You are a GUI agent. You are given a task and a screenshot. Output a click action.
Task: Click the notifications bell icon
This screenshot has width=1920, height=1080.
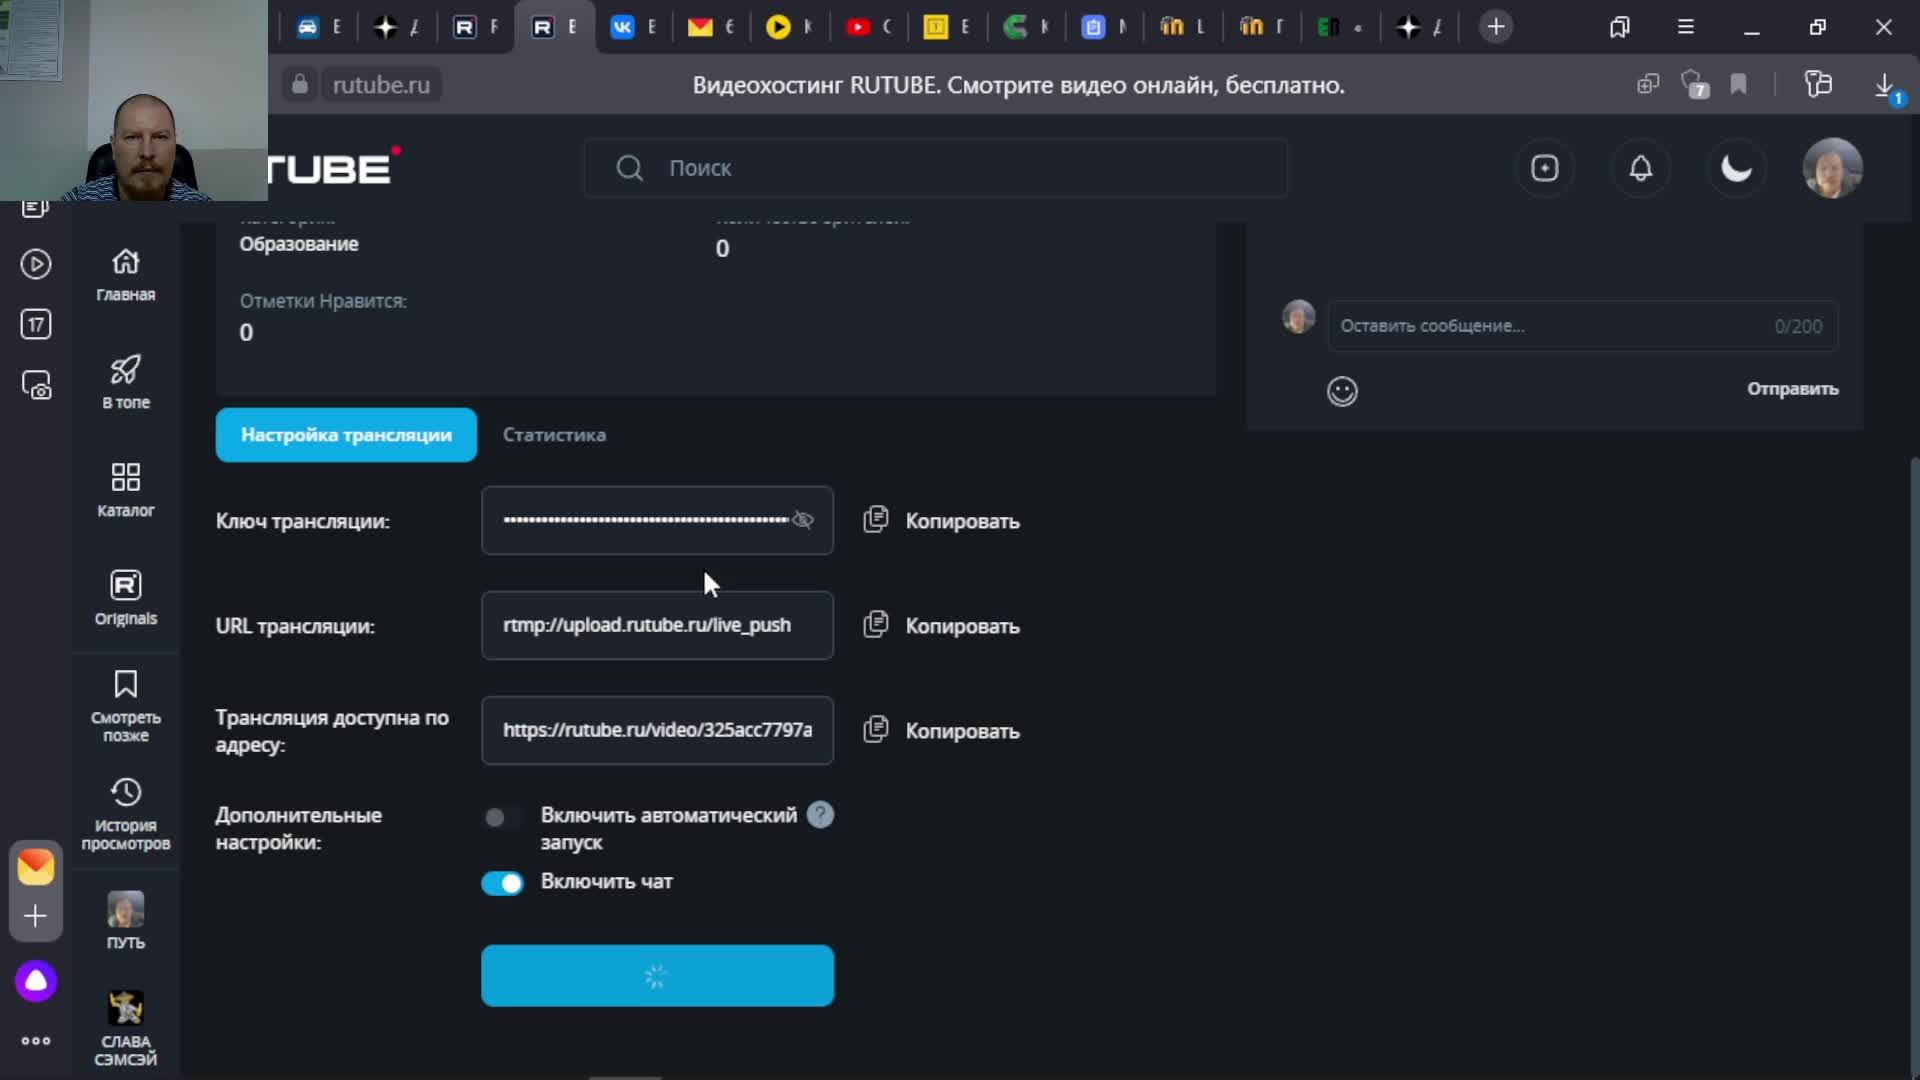click(1640, 168)
